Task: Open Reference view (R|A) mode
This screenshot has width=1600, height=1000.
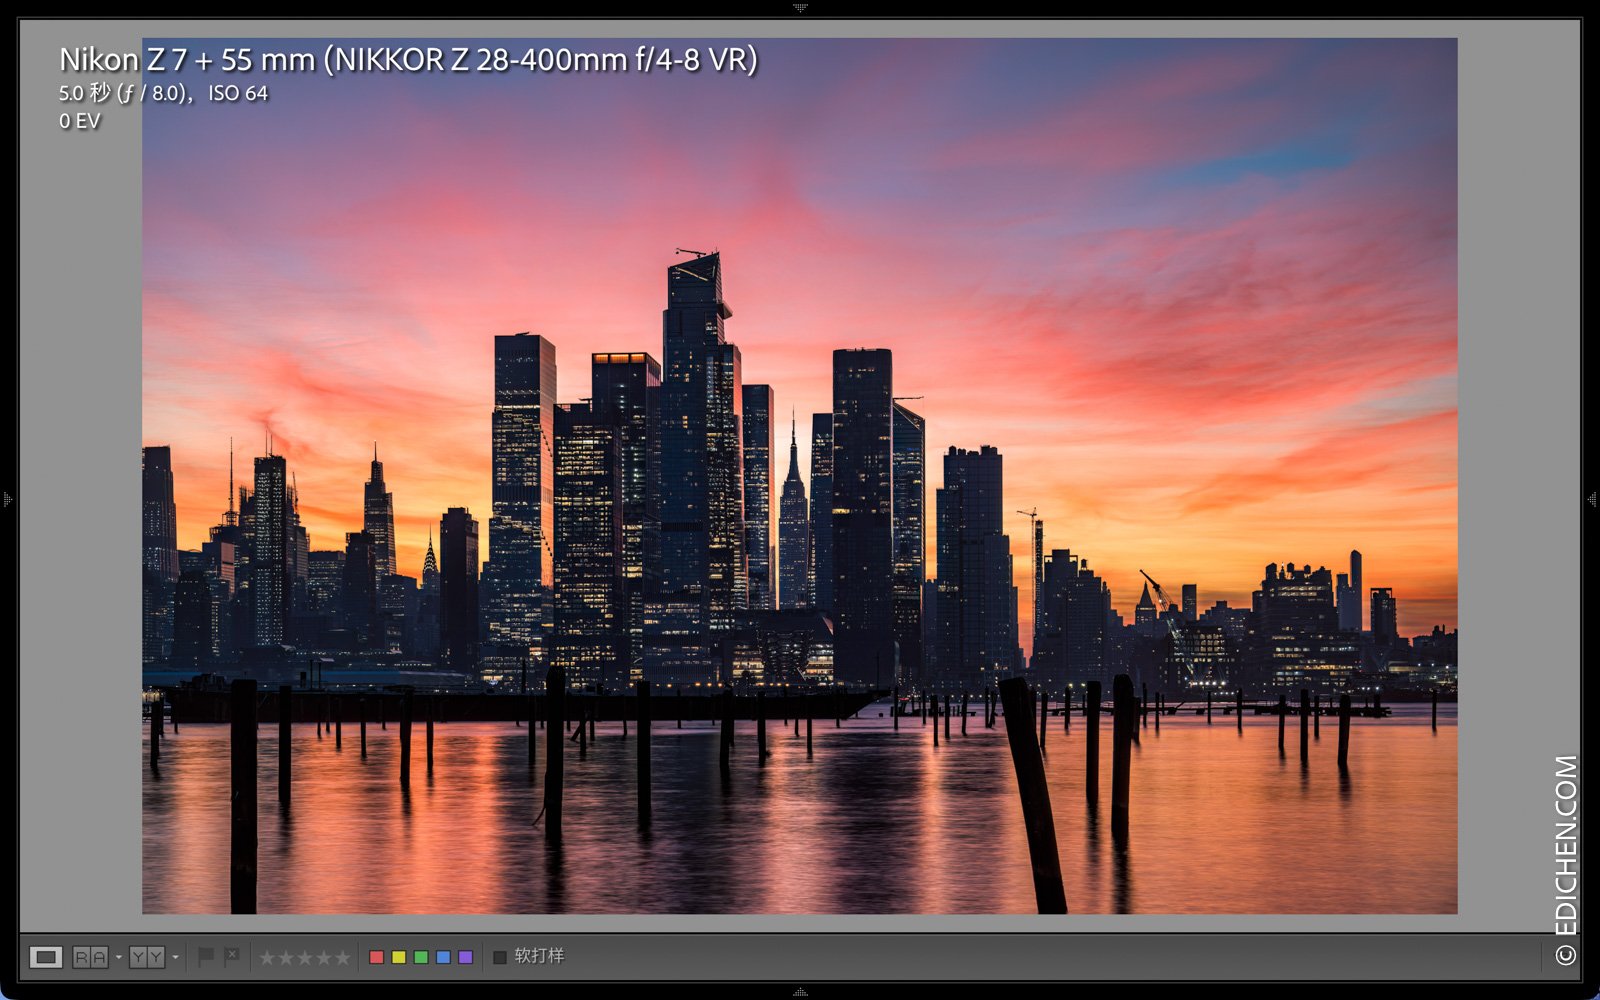Action: (90, 957)
